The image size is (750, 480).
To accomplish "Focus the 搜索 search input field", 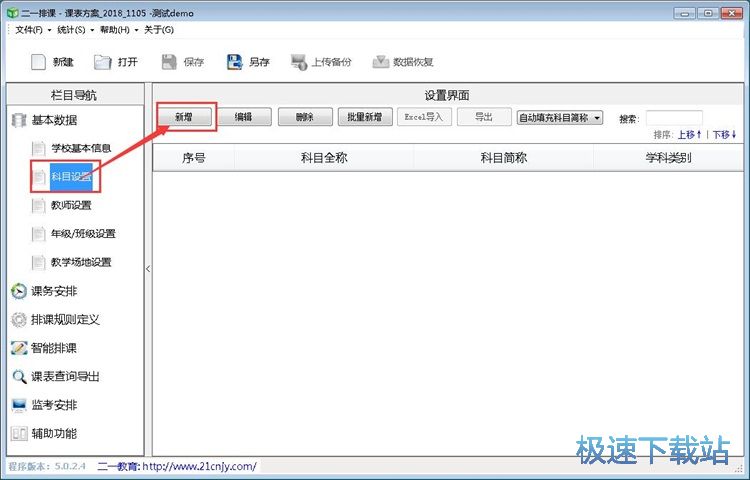I will tap(674, 118).
